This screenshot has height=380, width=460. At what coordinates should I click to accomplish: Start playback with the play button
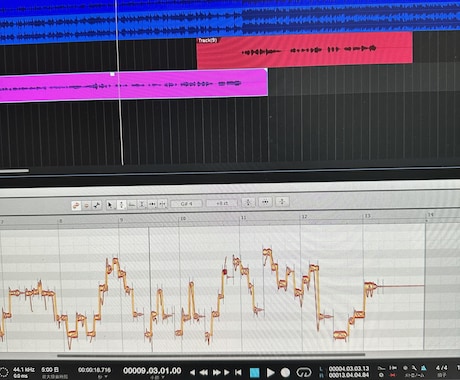coord(271,372)
